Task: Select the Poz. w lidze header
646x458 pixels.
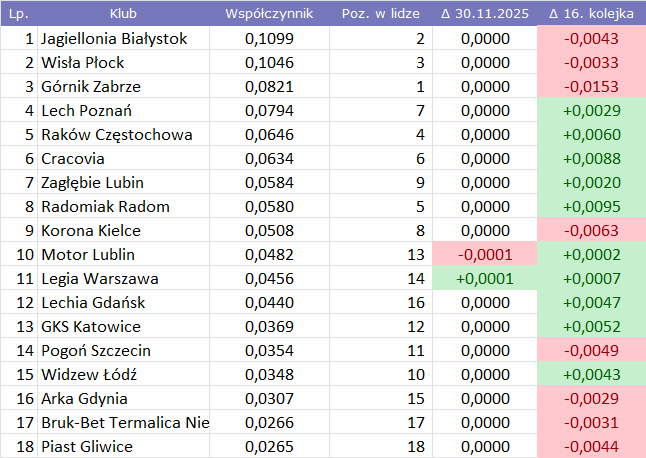Action: (380, 15)
